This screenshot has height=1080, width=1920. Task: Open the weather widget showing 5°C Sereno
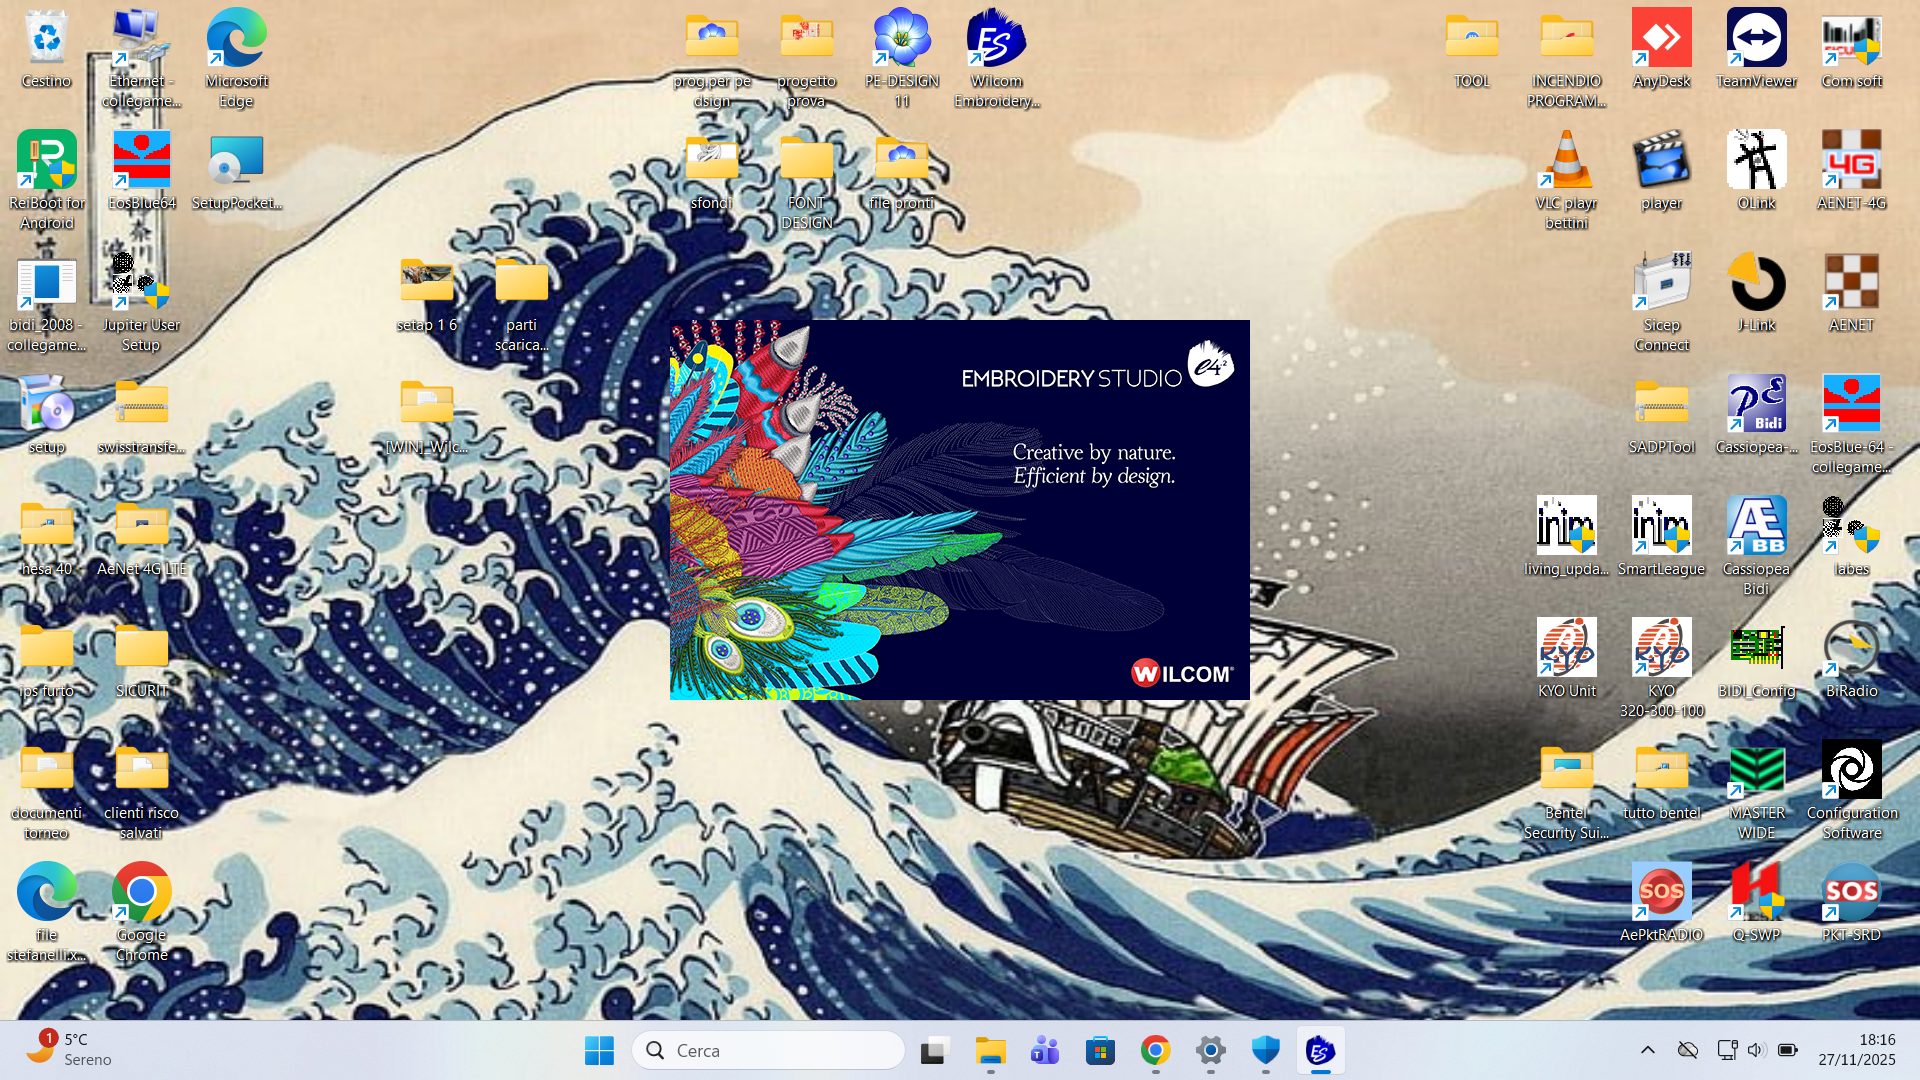68,1050
